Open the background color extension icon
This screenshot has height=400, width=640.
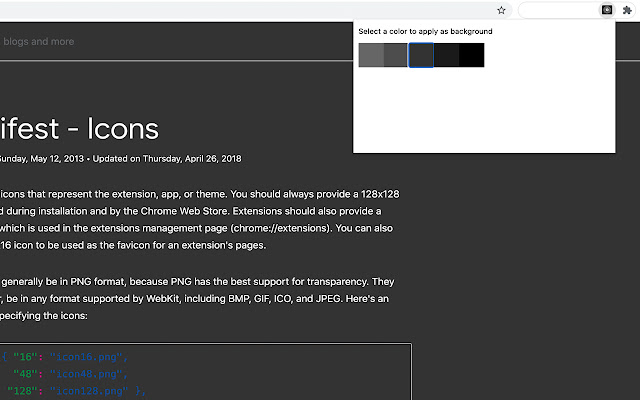607,10
